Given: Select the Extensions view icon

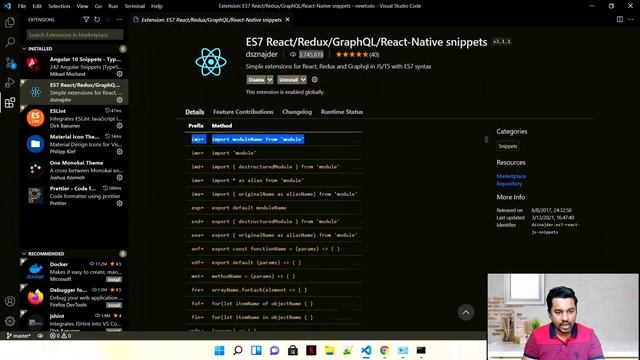Looking at the screenshot, I should [10, 102].
